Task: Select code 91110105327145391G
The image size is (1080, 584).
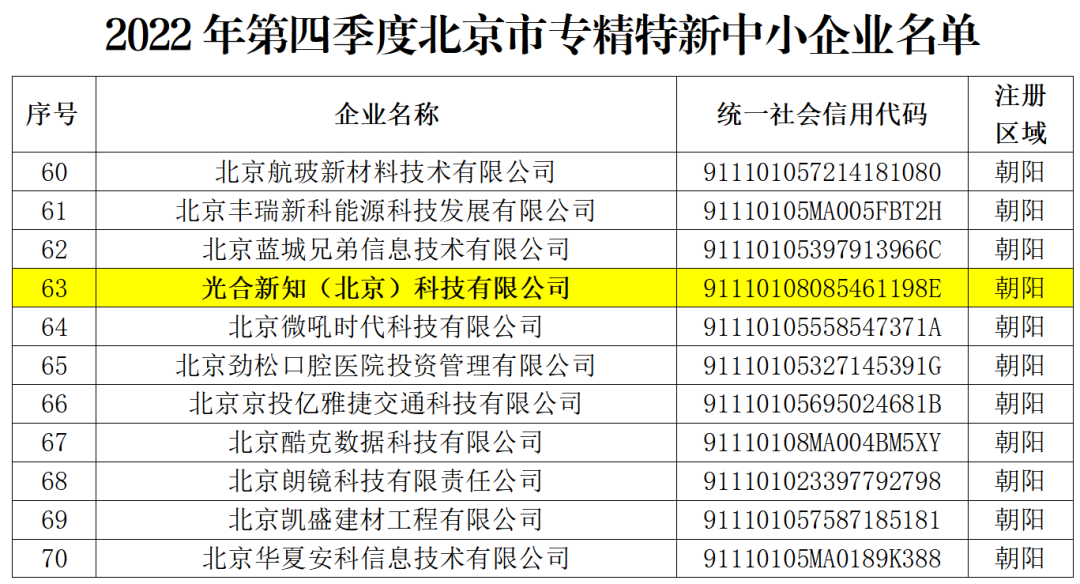Action: click(x=822, y=365)
